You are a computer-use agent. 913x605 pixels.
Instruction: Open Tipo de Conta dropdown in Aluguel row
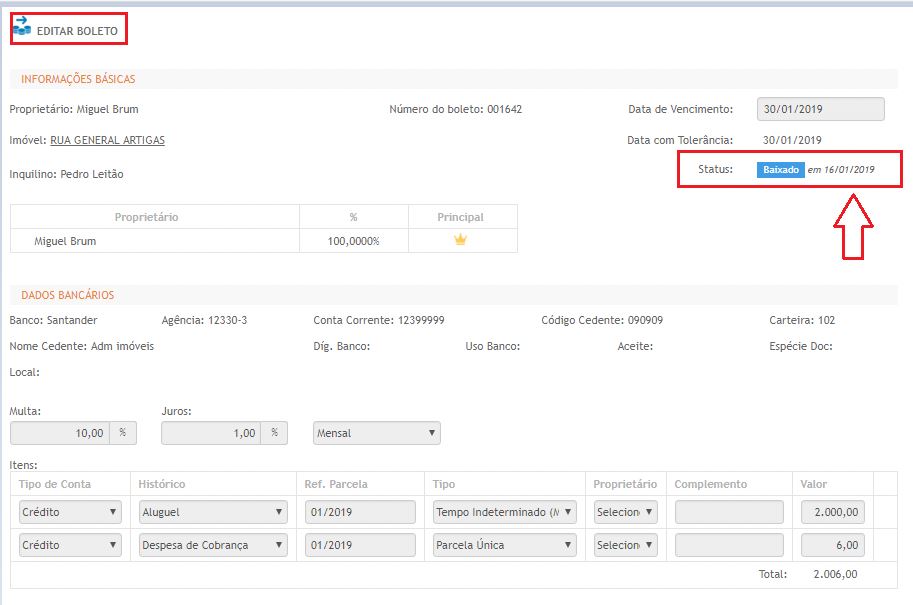pyautogui.click(x=70, y=512)
